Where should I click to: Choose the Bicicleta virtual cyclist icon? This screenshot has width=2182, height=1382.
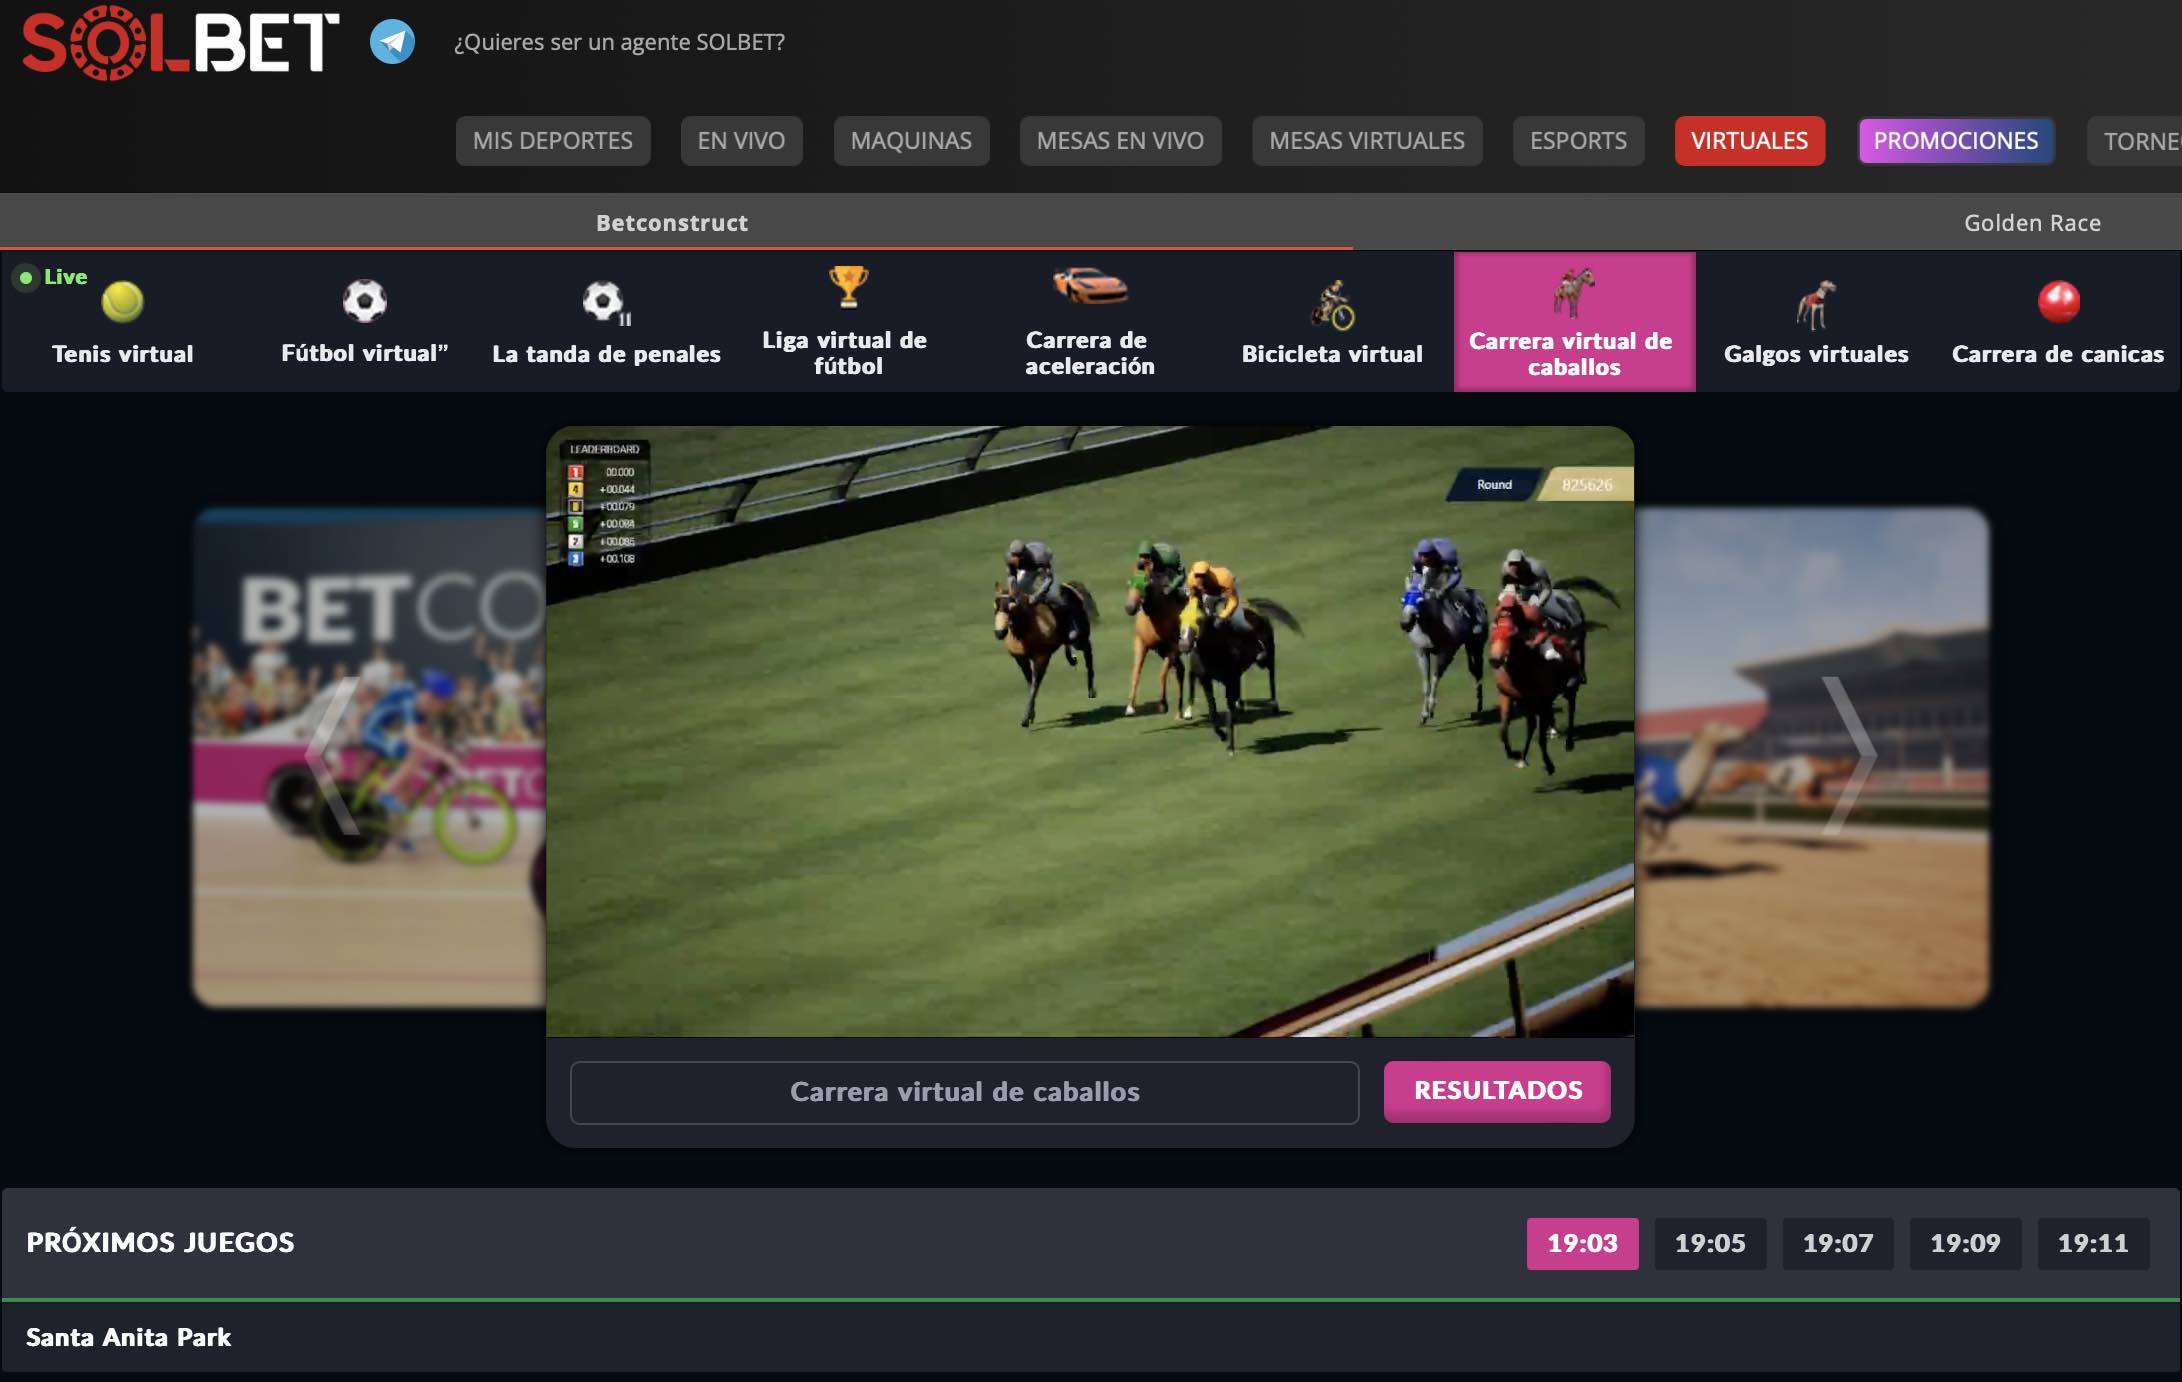[x=1332, y=305]
